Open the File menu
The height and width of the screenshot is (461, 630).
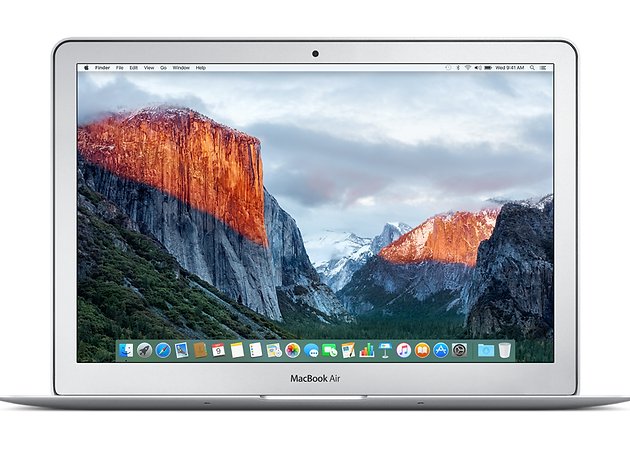tap(120, 68)
